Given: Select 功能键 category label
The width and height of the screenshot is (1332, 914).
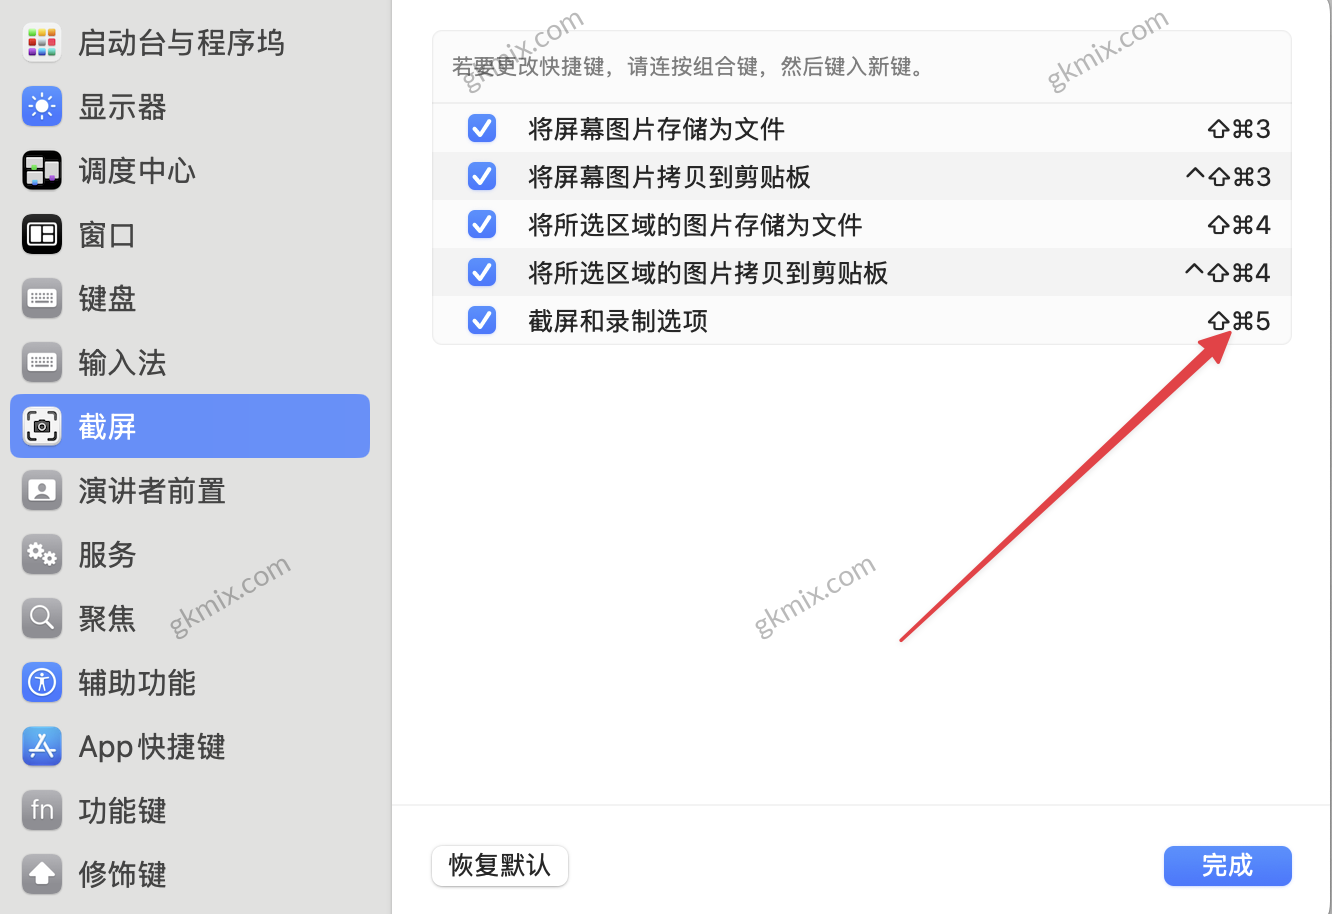Looking at the screenshot, I should [122, 811].
